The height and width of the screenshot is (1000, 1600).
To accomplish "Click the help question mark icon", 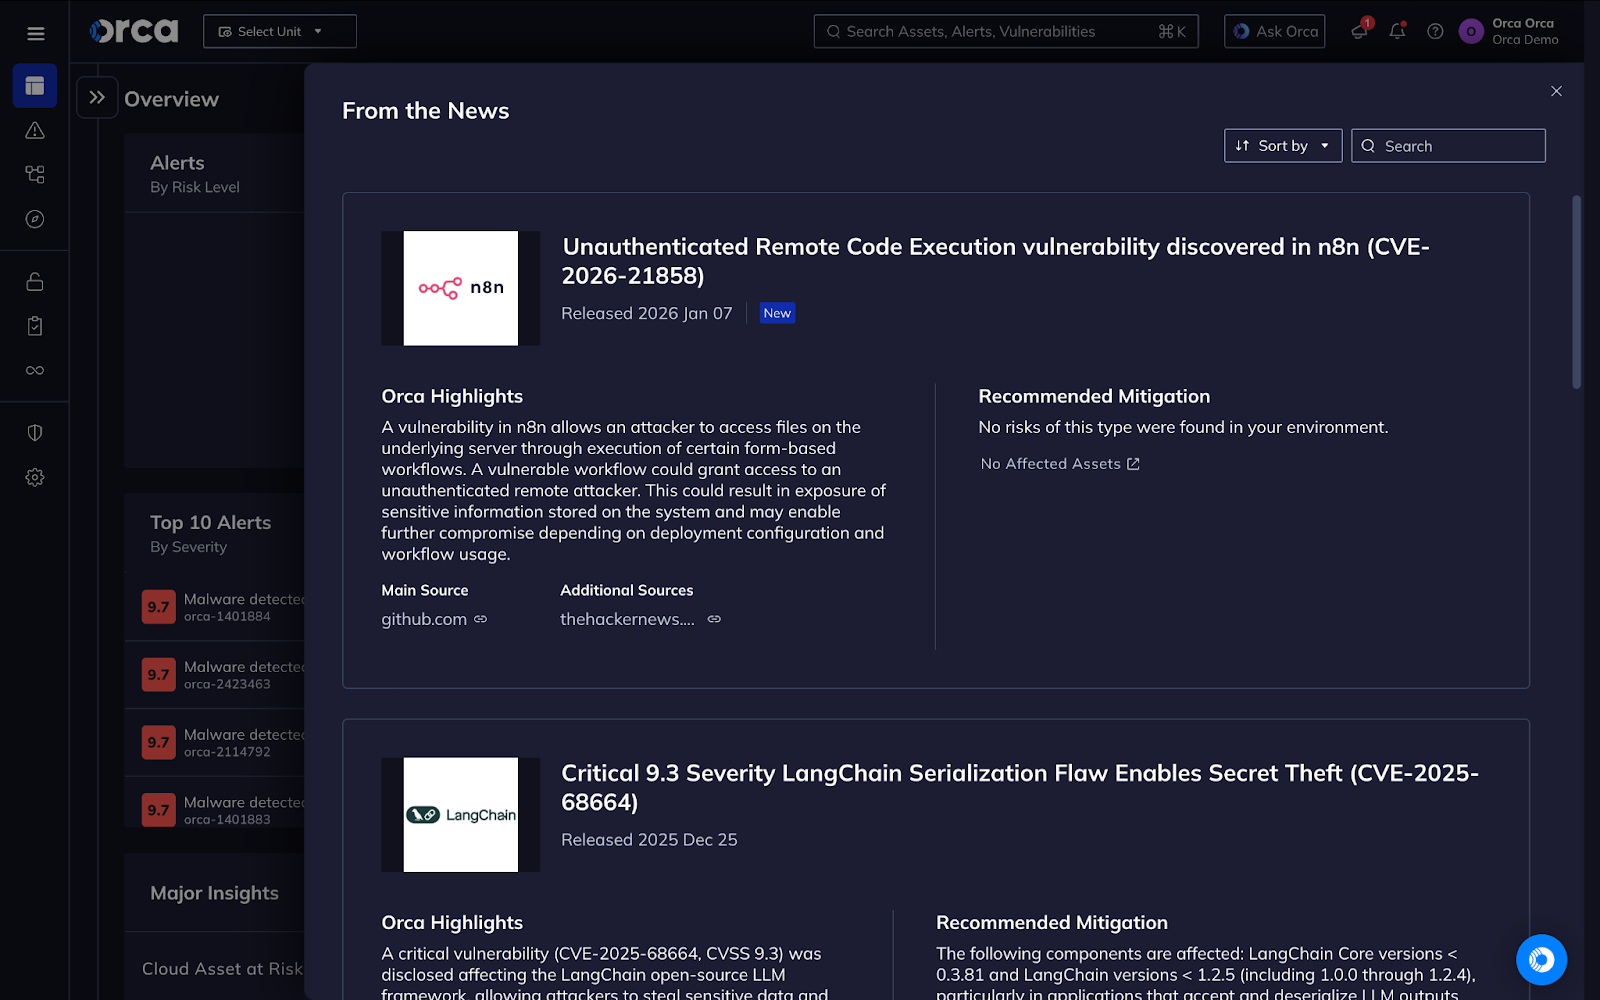I will click(x=1435, y=31).
